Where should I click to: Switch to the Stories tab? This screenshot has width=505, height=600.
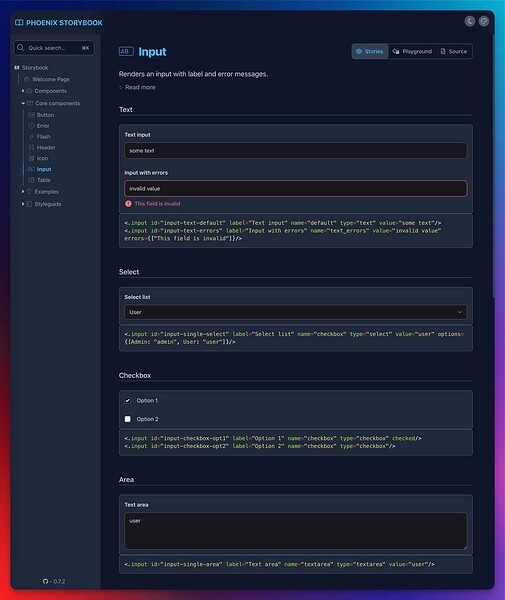[370, 51]
